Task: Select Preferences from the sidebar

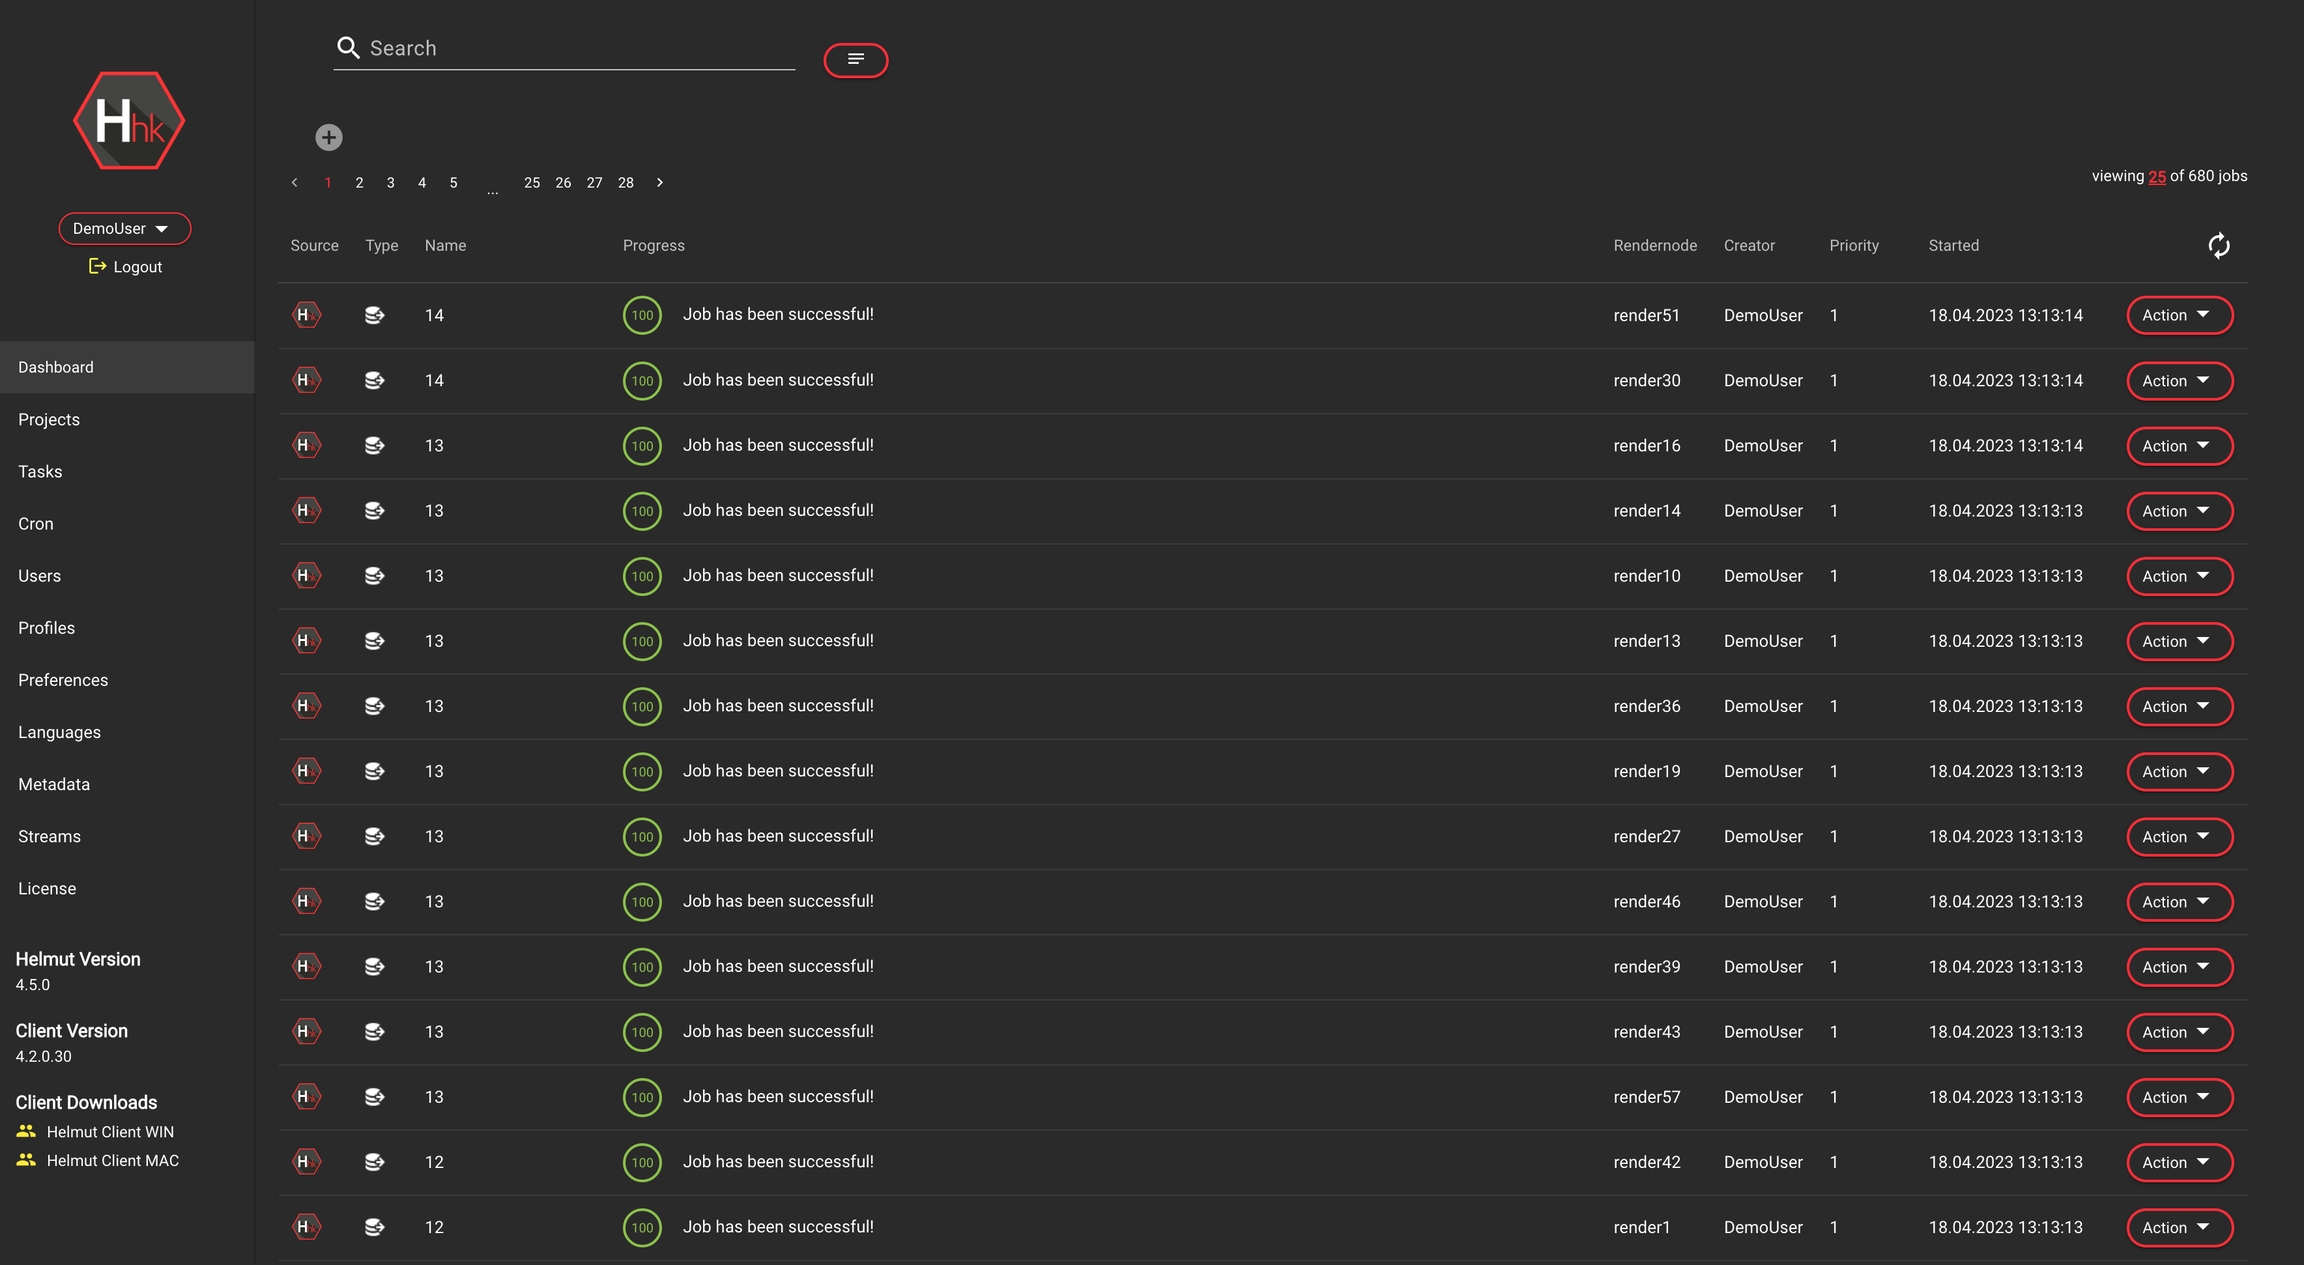Action: tap(63, 680)
